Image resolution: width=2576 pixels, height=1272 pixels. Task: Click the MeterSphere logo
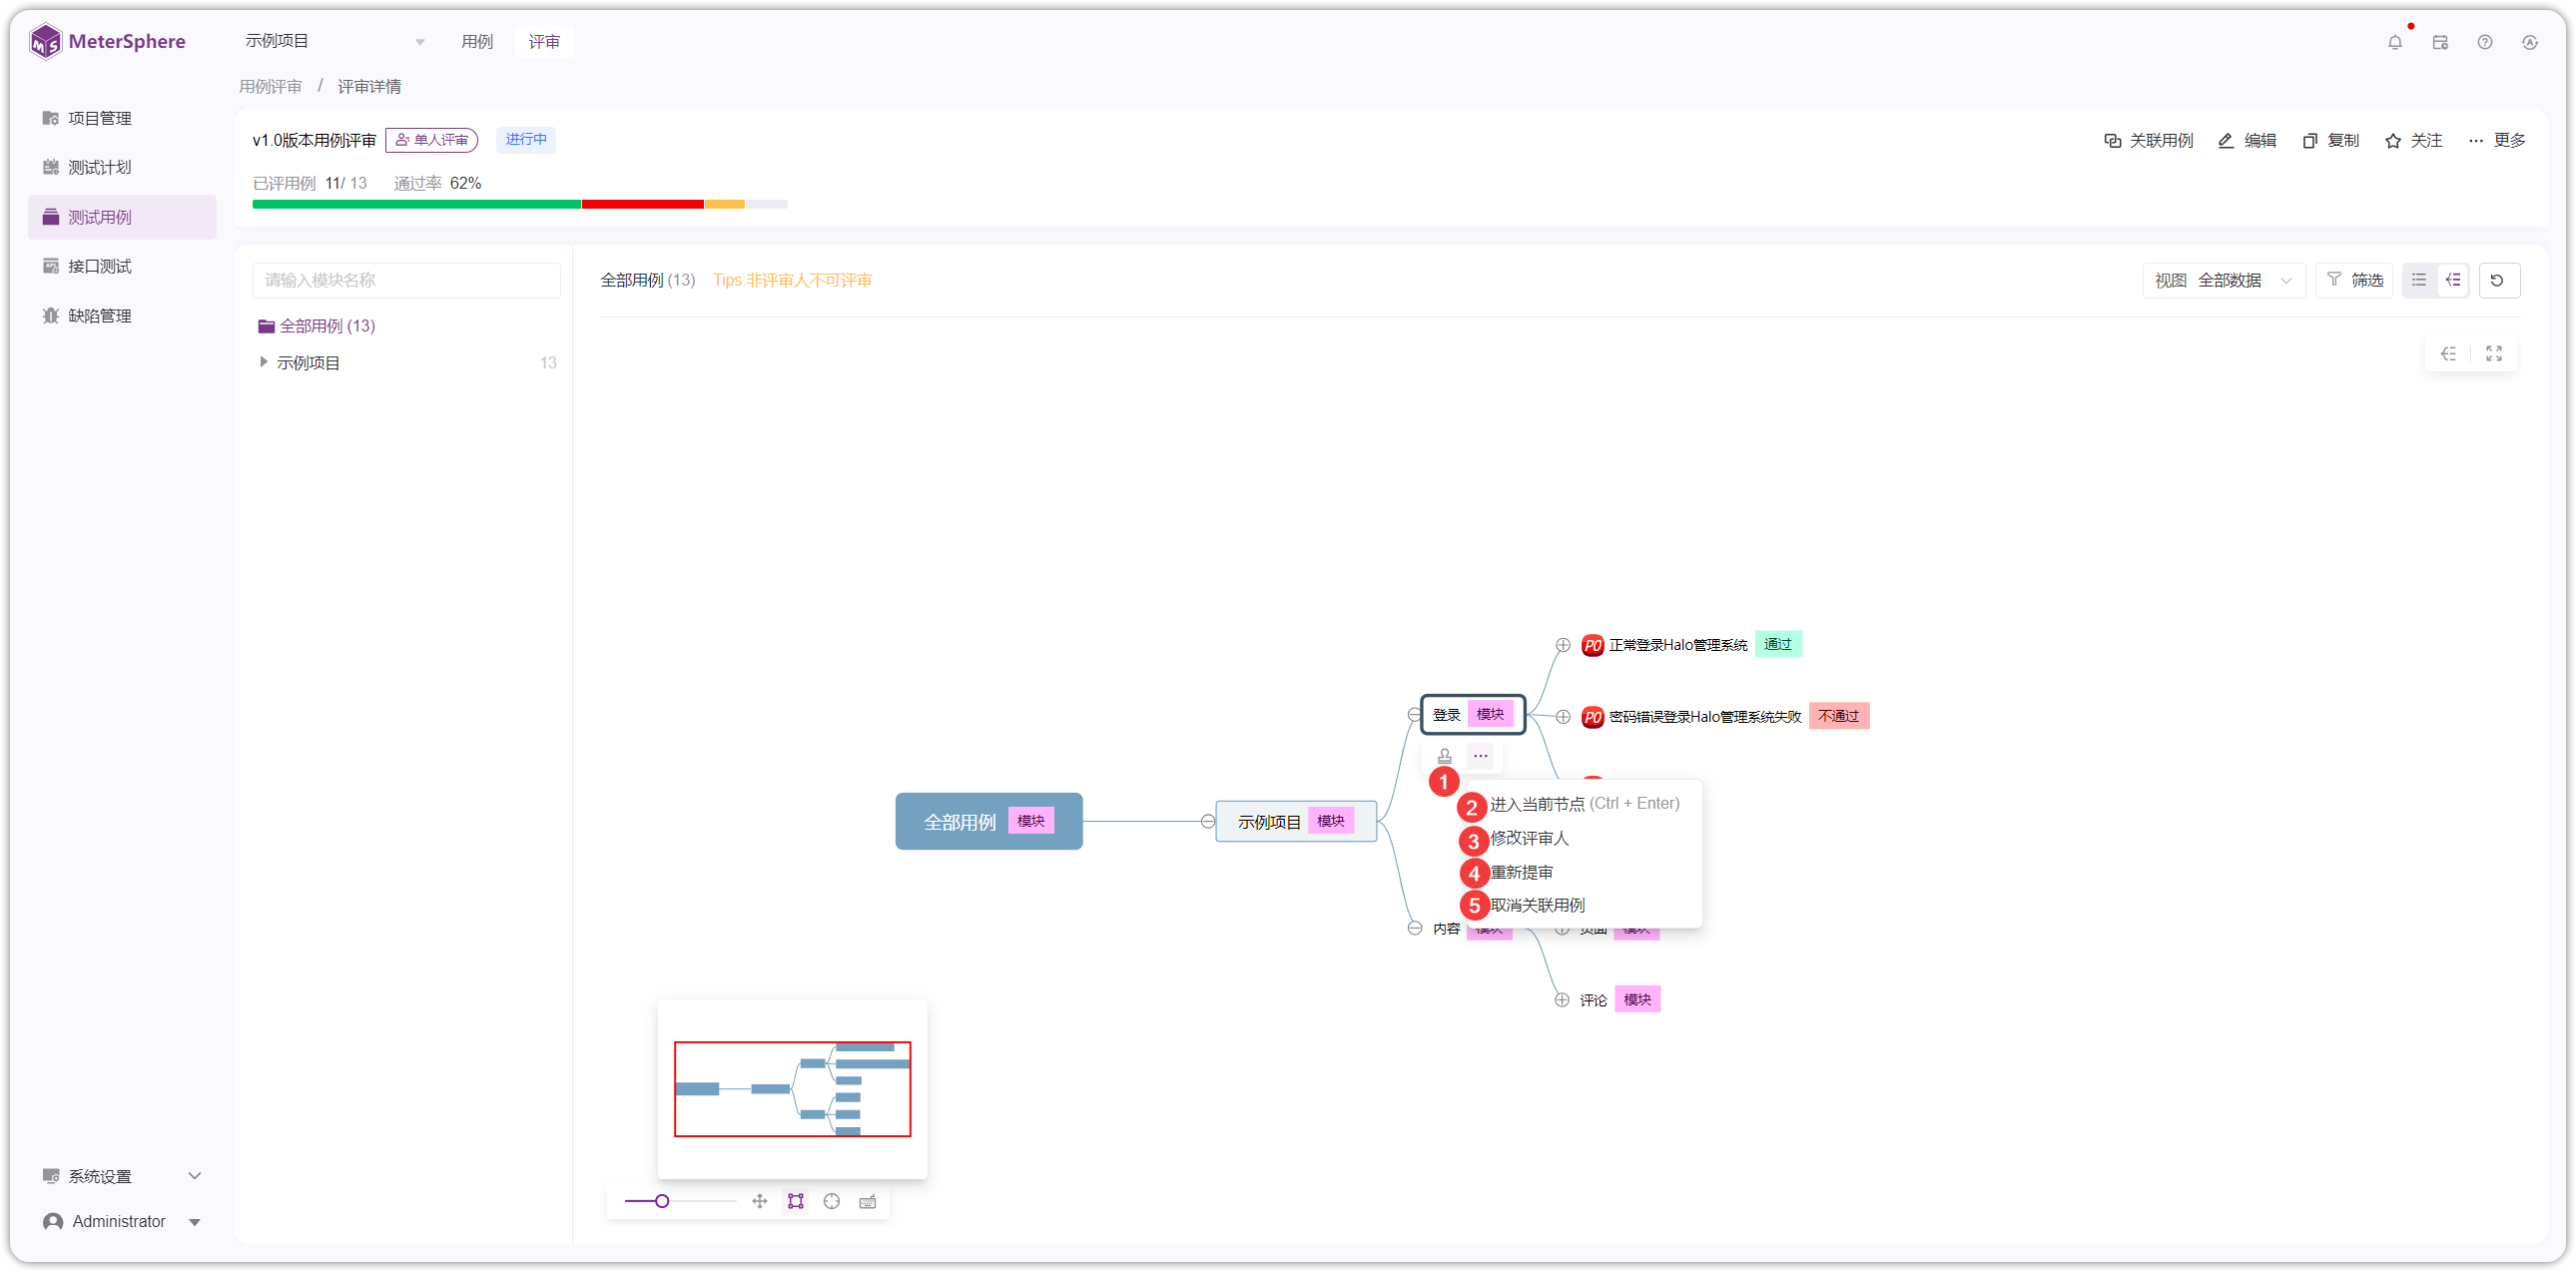[108, 41]
